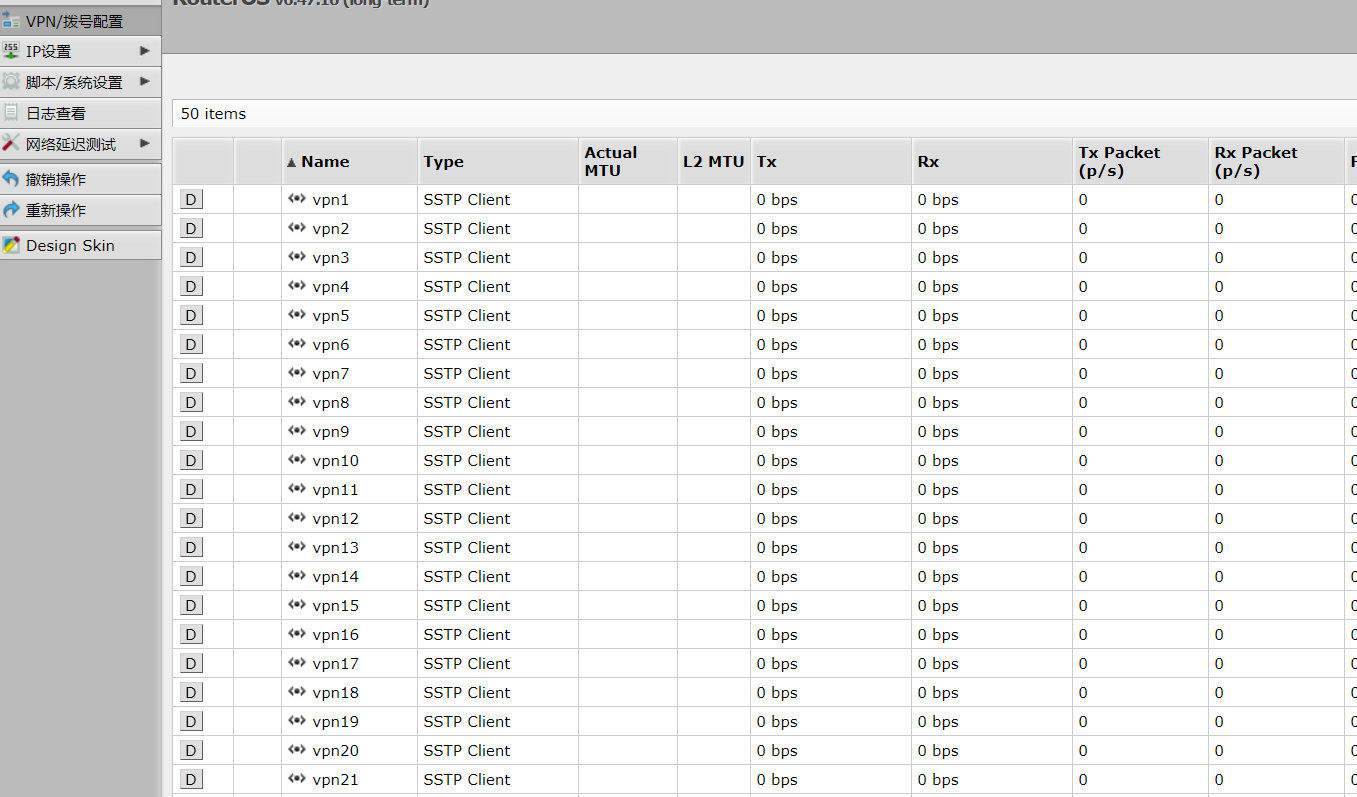
Task: Click the interface icon next to vpn13
Action: (297, 546)
